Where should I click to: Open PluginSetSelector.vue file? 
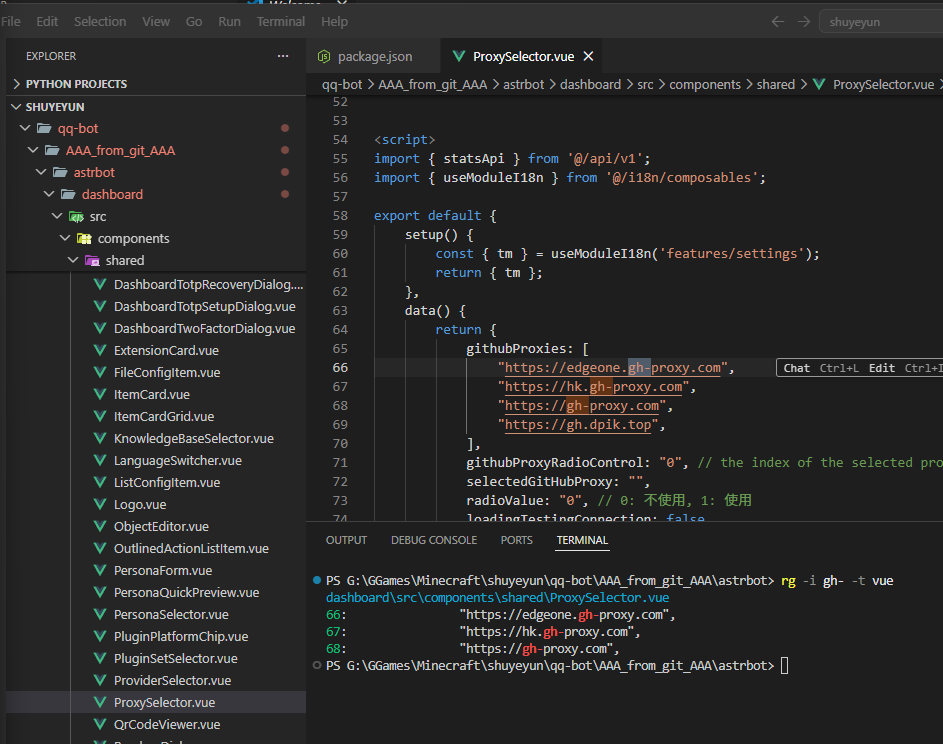point(175,659)
